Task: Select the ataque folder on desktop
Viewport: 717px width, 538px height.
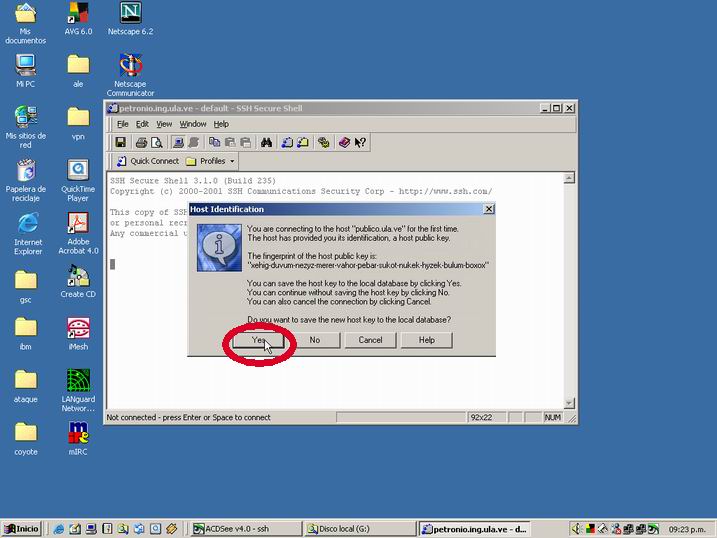Action: point(26,386)
